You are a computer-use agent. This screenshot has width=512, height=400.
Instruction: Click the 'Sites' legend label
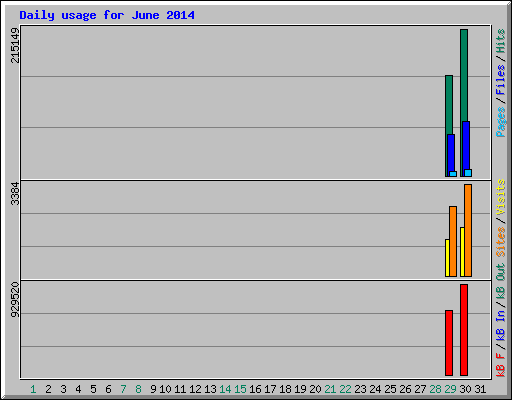pos(500,242)
